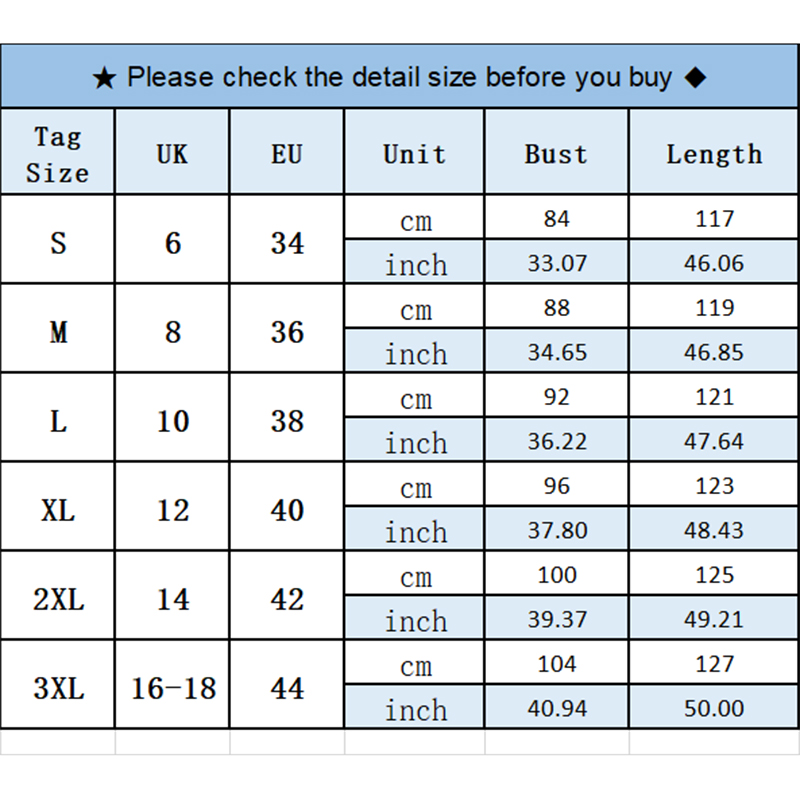Select the 2XL tag size cell
The width and height of the screenshot is (800, 800).
(58, 599)
